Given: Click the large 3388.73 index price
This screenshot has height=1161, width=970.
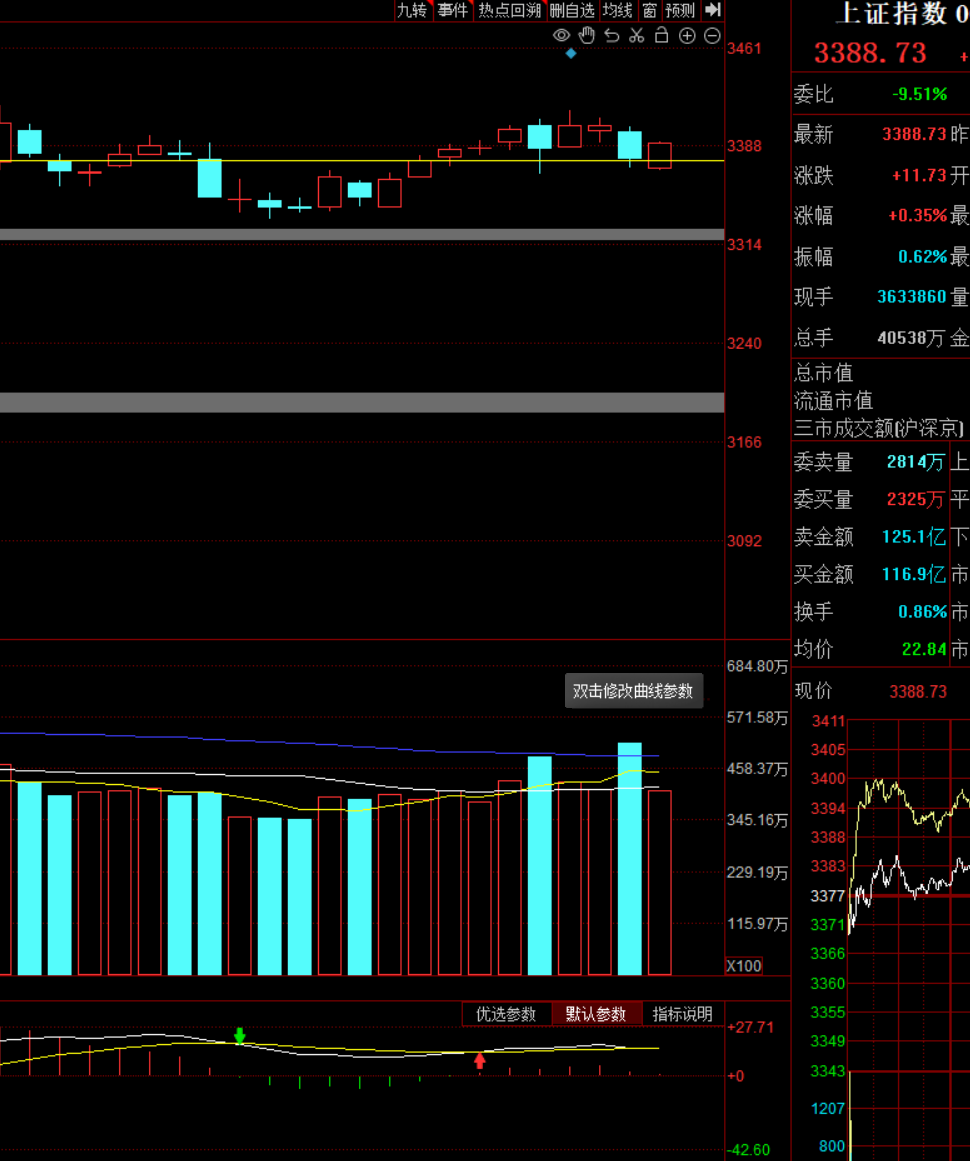Looking at the screenshot, I should 870,53.
